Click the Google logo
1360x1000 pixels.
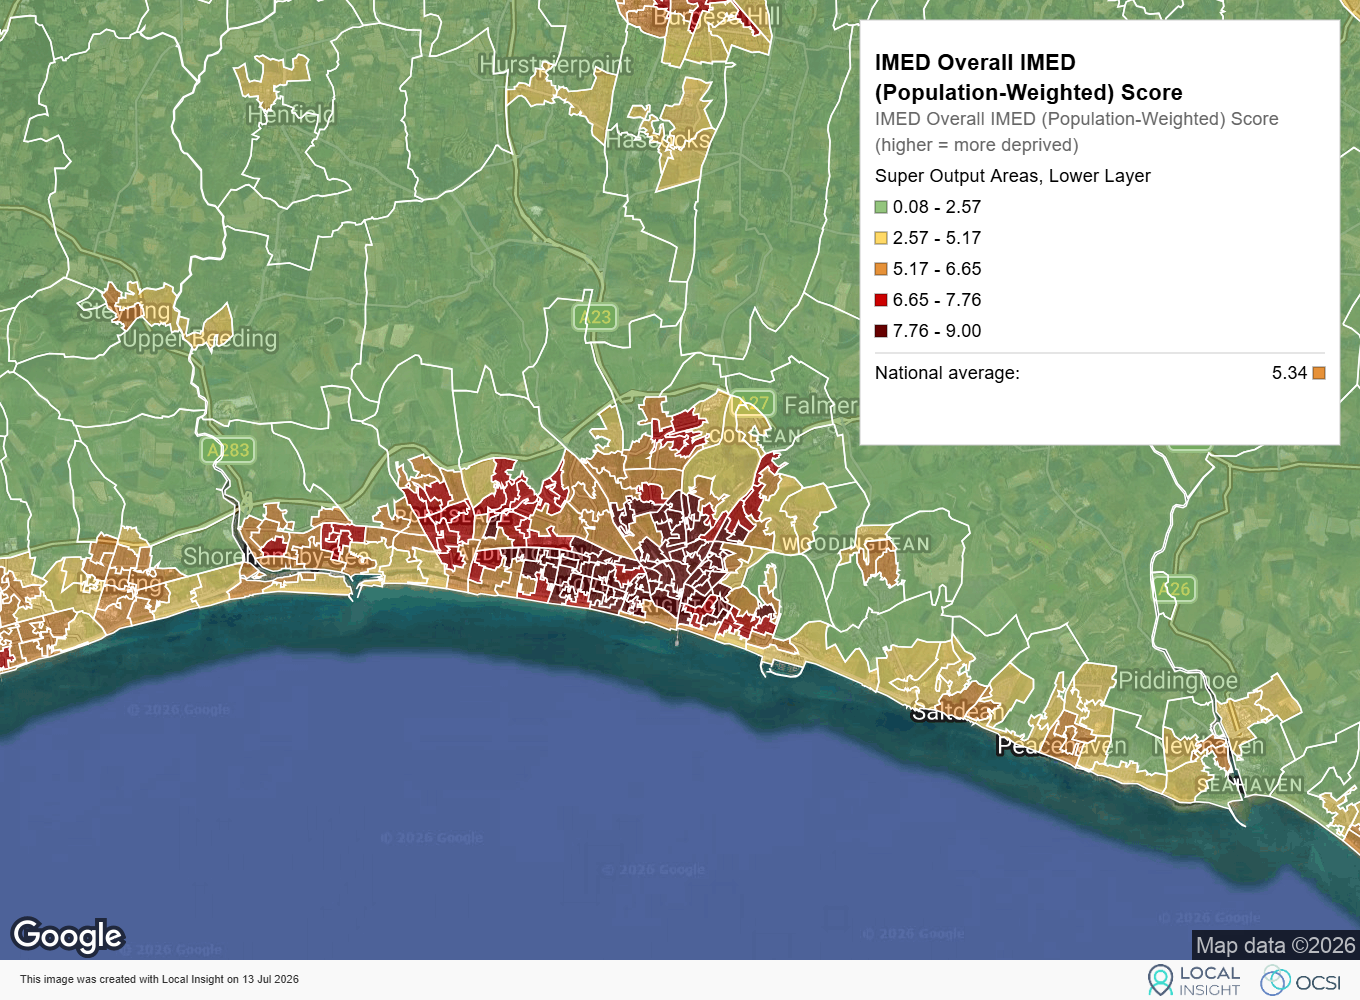coord(67,936)
